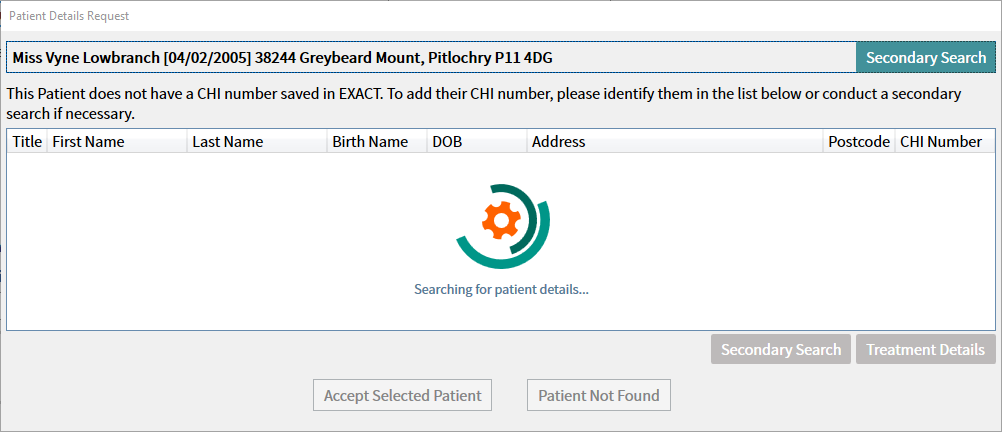Click the Patient Not Found button
The image size is (1002, 432).
(x=599, y=396)
